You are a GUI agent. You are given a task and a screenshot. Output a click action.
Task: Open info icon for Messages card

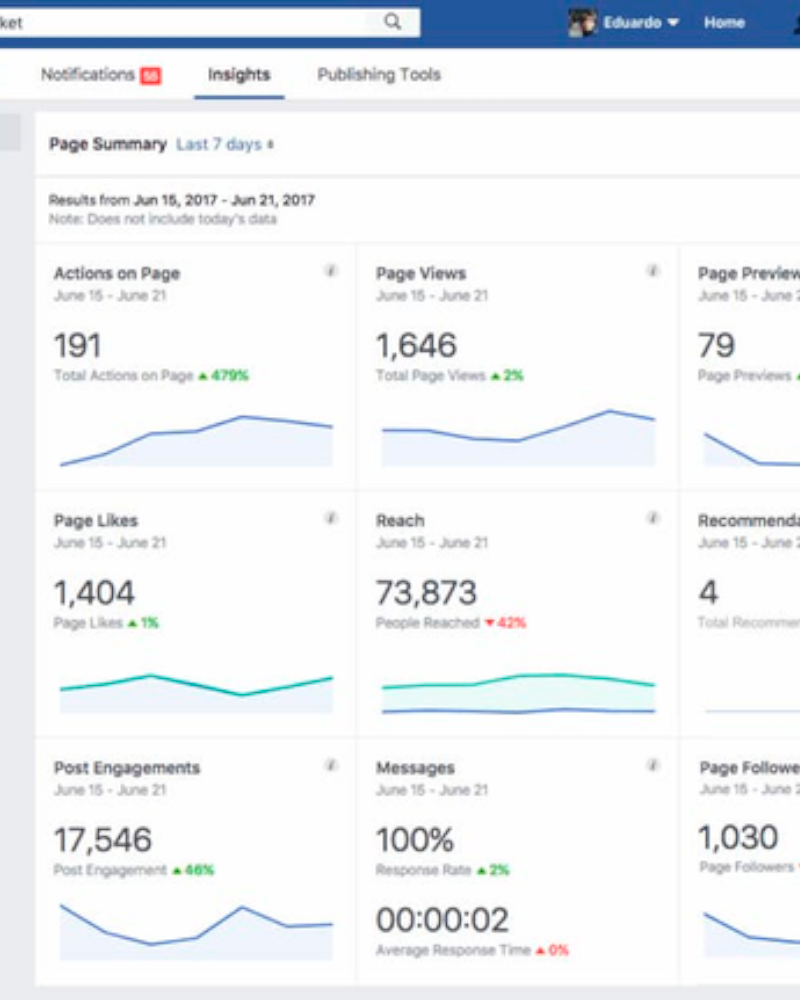pos(653,765)
